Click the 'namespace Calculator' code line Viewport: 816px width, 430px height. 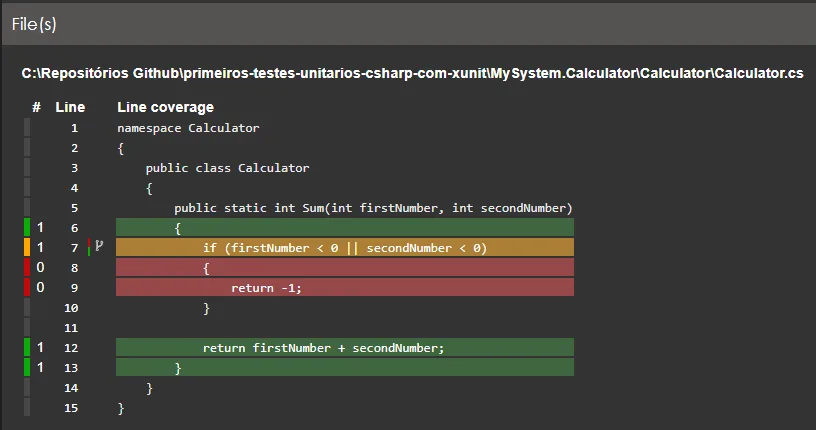(x=188, y=128)
